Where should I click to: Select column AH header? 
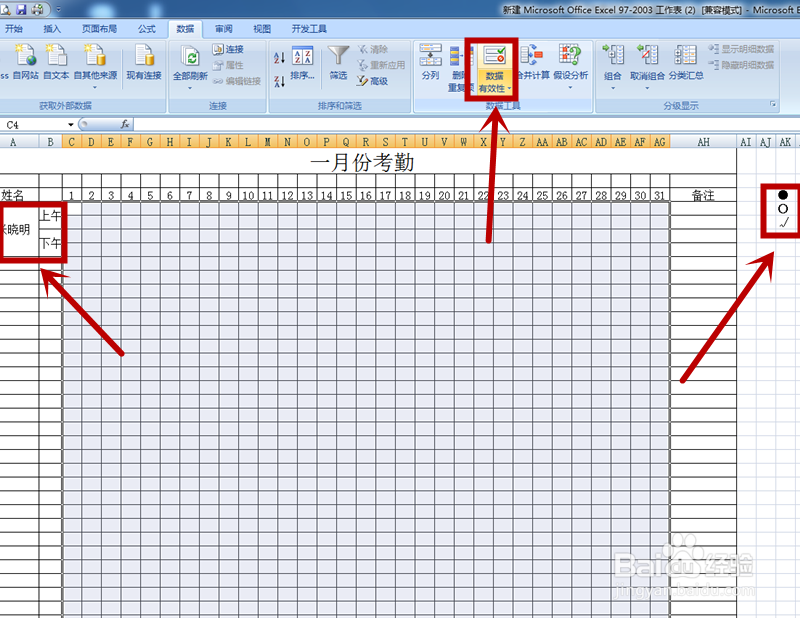click(703, 142)
